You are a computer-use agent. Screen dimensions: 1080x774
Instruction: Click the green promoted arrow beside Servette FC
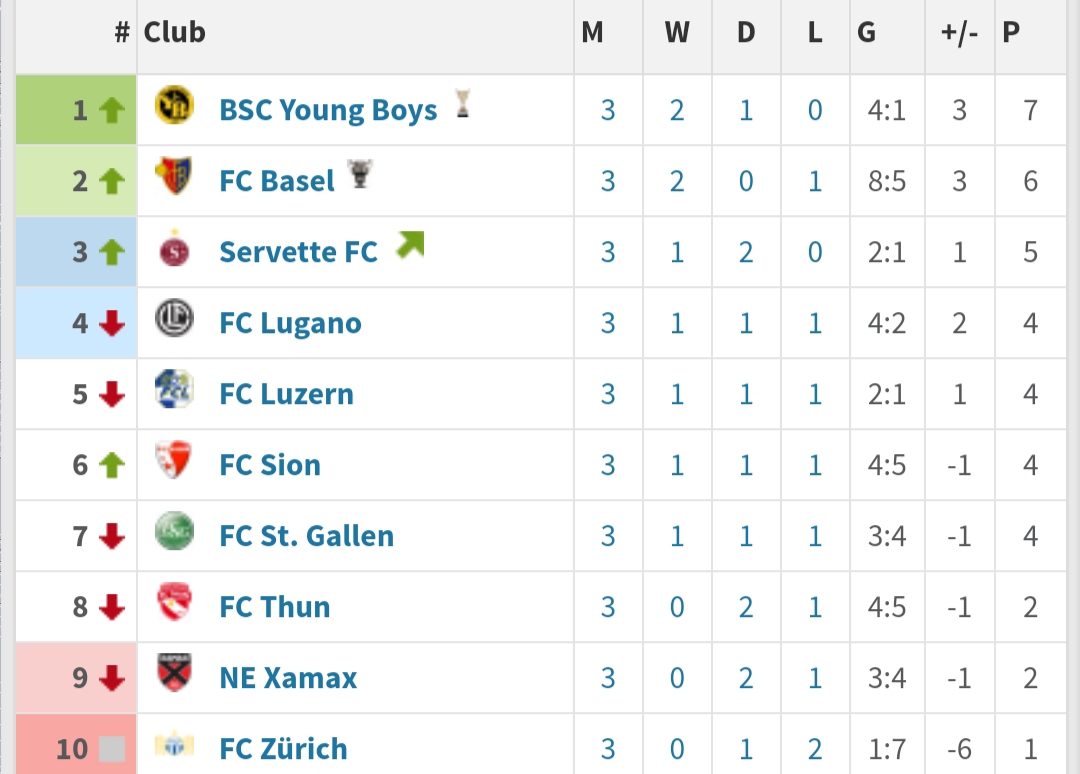tap(410, 245)
